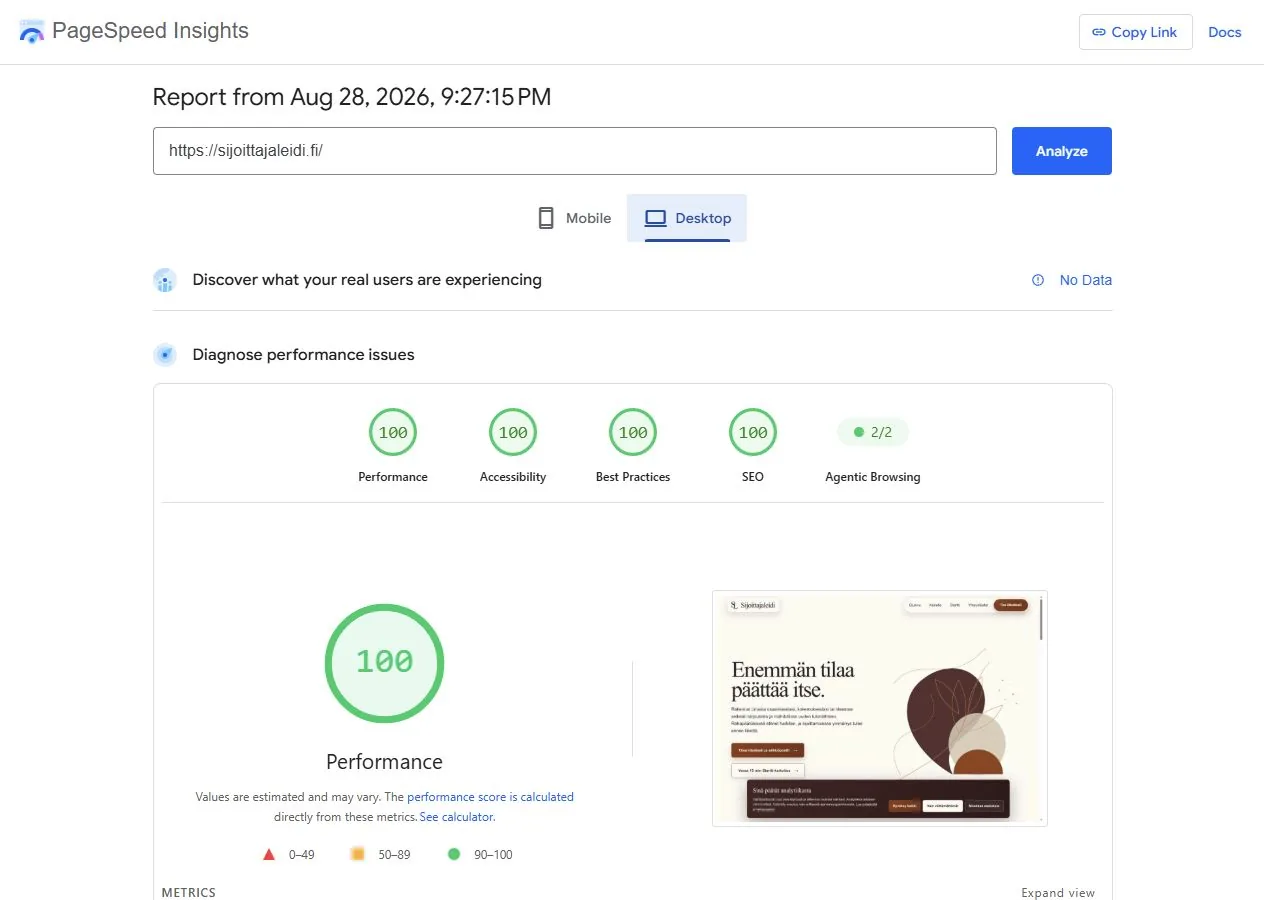Select the mobile phone icon

pyautogui.click(x=546, y=218)
